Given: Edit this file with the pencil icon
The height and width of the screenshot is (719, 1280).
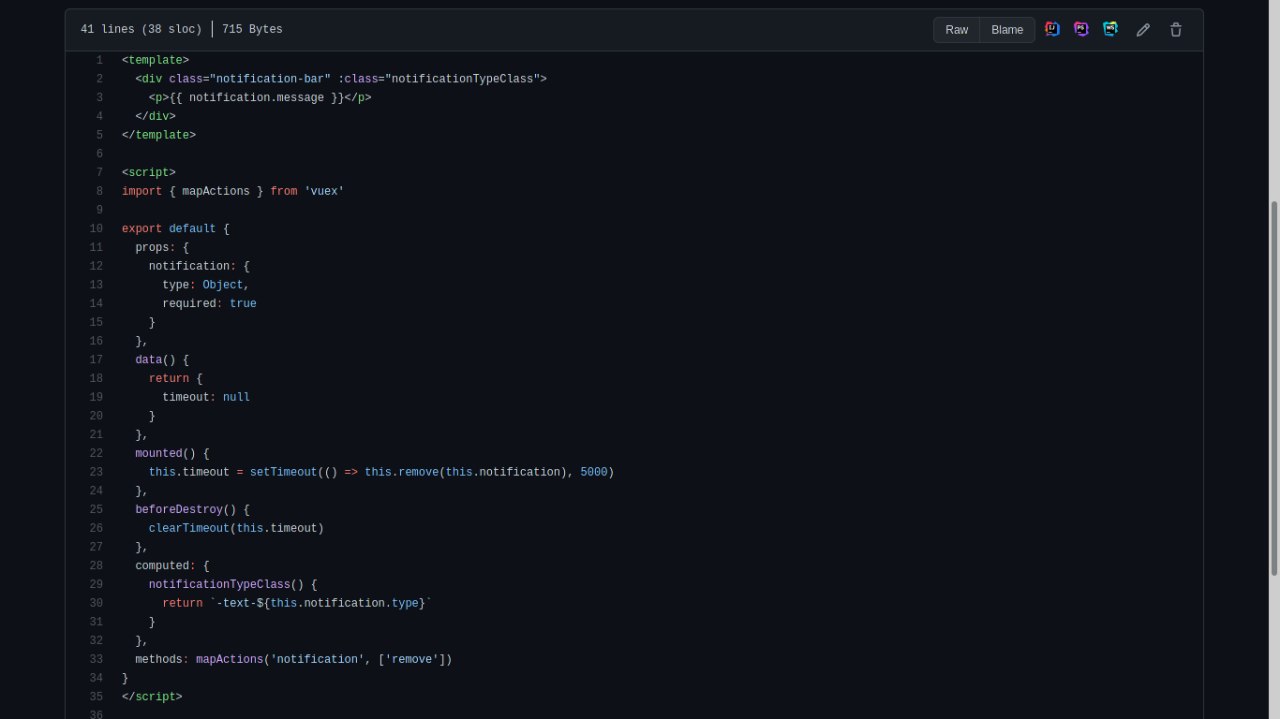Looking at the screenshot, I should click(1143, 30).
